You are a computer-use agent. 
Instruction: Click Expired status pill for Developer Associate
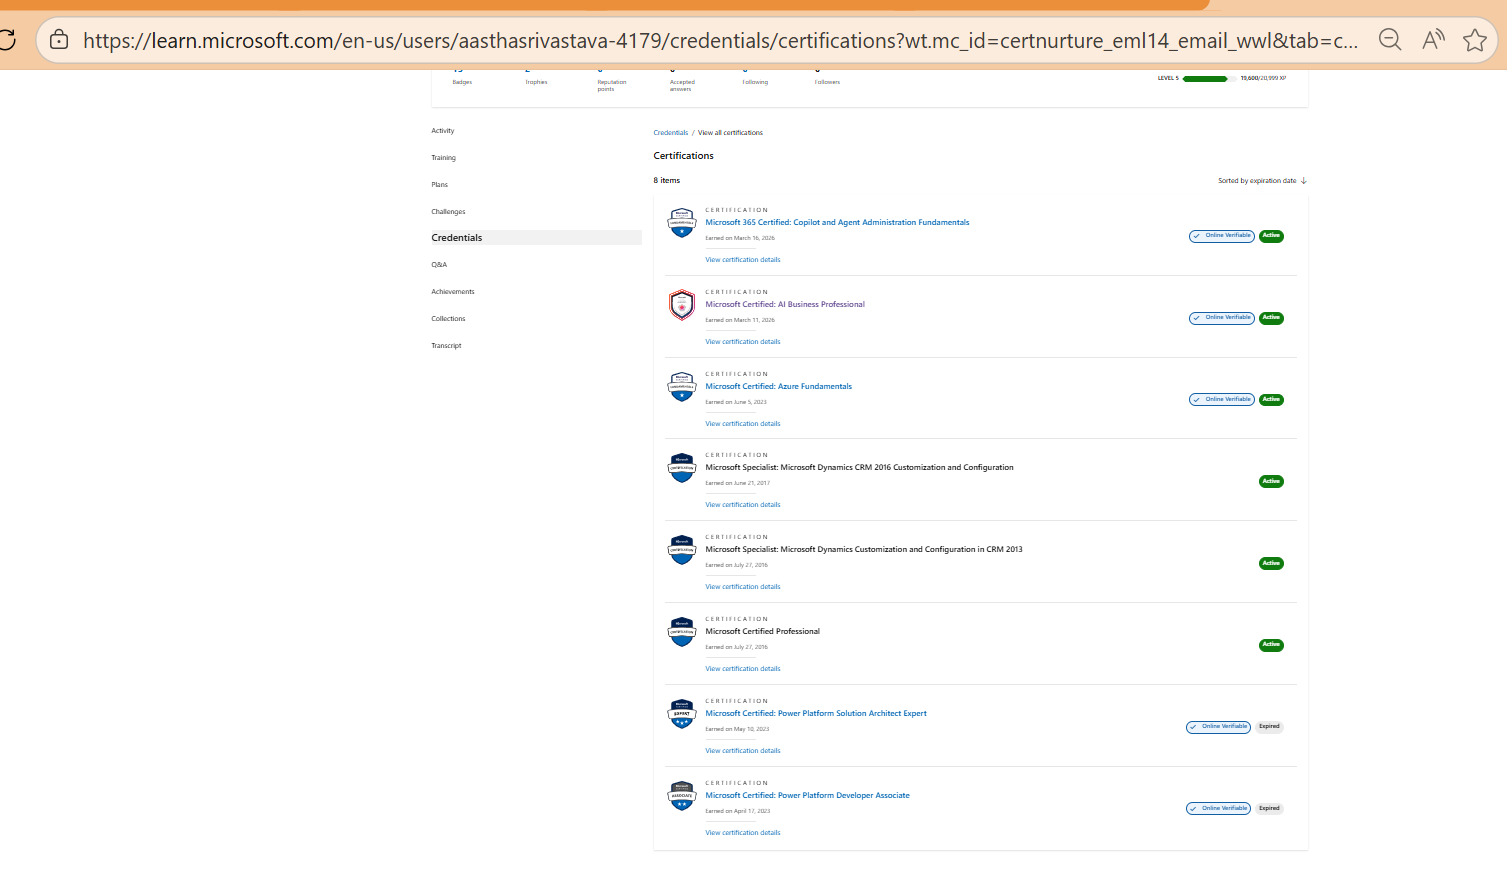[1269, 809]
